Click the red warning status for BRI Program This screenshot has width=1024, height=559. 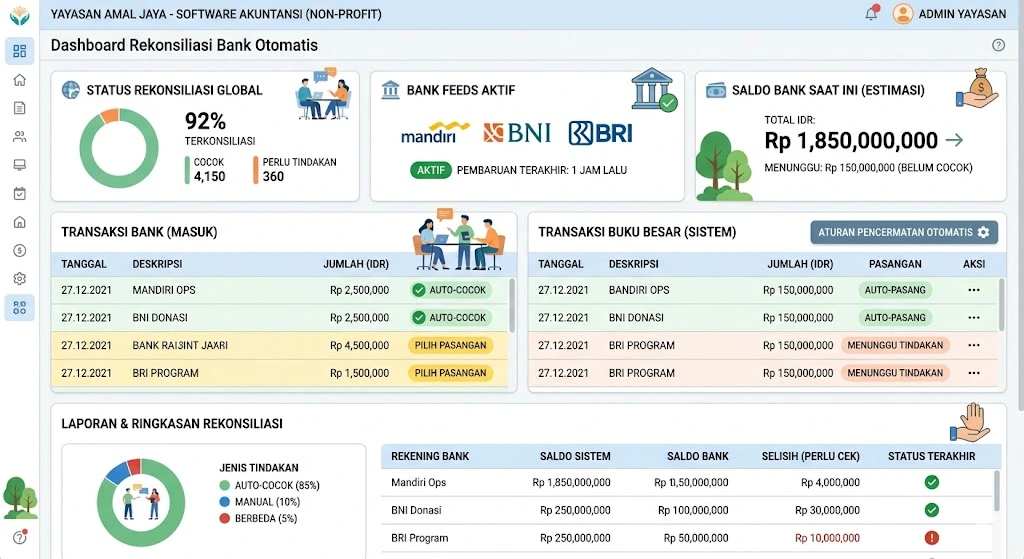[931, 538]
